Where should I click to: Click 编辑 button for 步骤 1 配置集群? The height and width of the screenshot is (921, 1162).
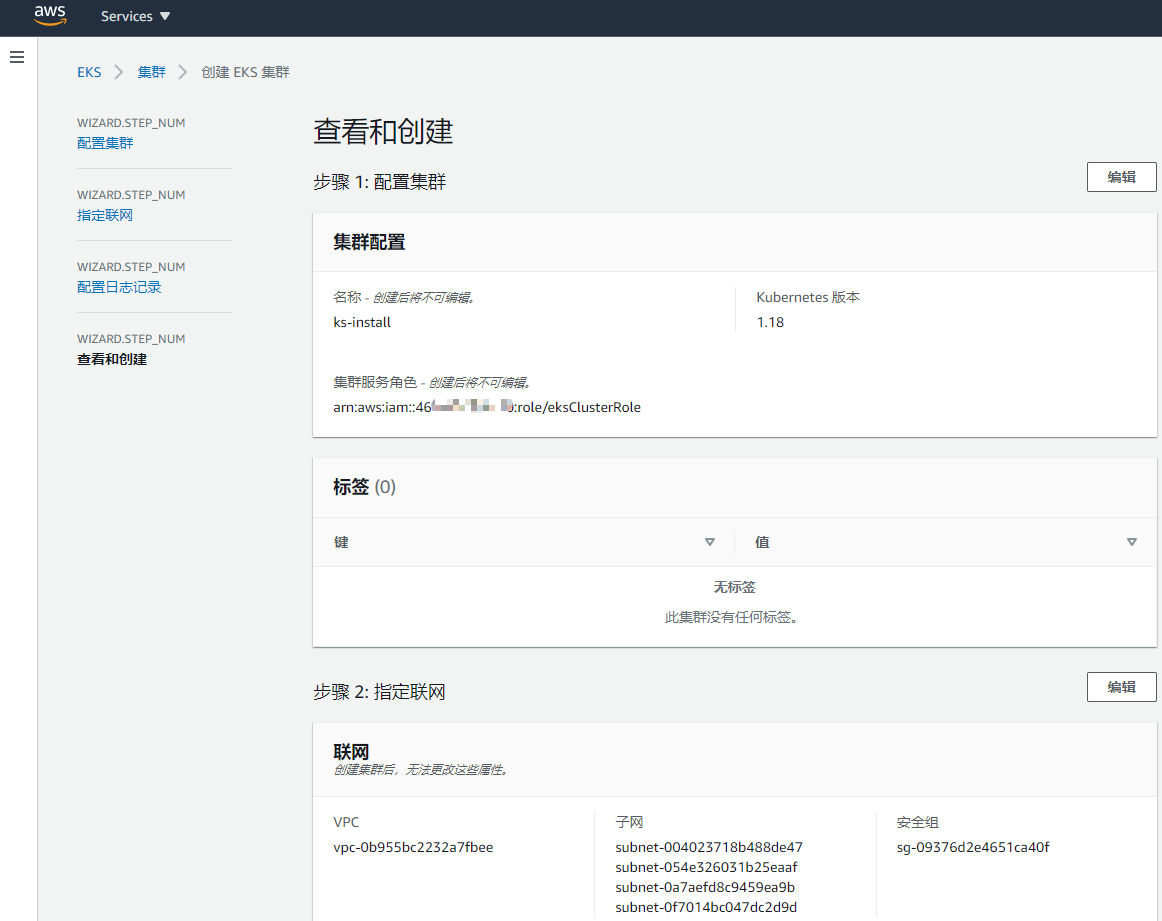[1121, 177]
